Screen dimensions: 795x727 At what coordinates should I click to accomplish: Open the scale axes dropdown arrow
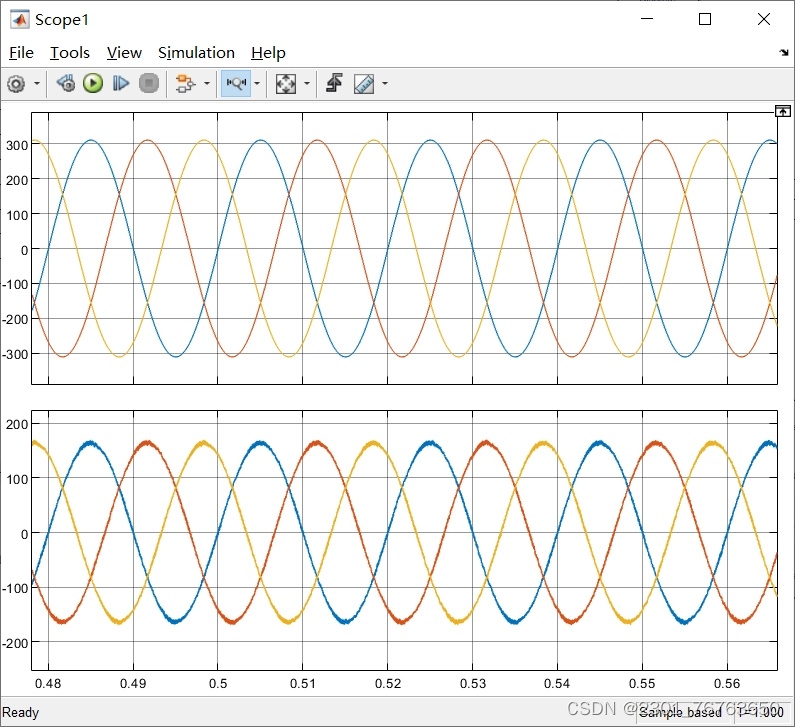click(x=306, y=84)
